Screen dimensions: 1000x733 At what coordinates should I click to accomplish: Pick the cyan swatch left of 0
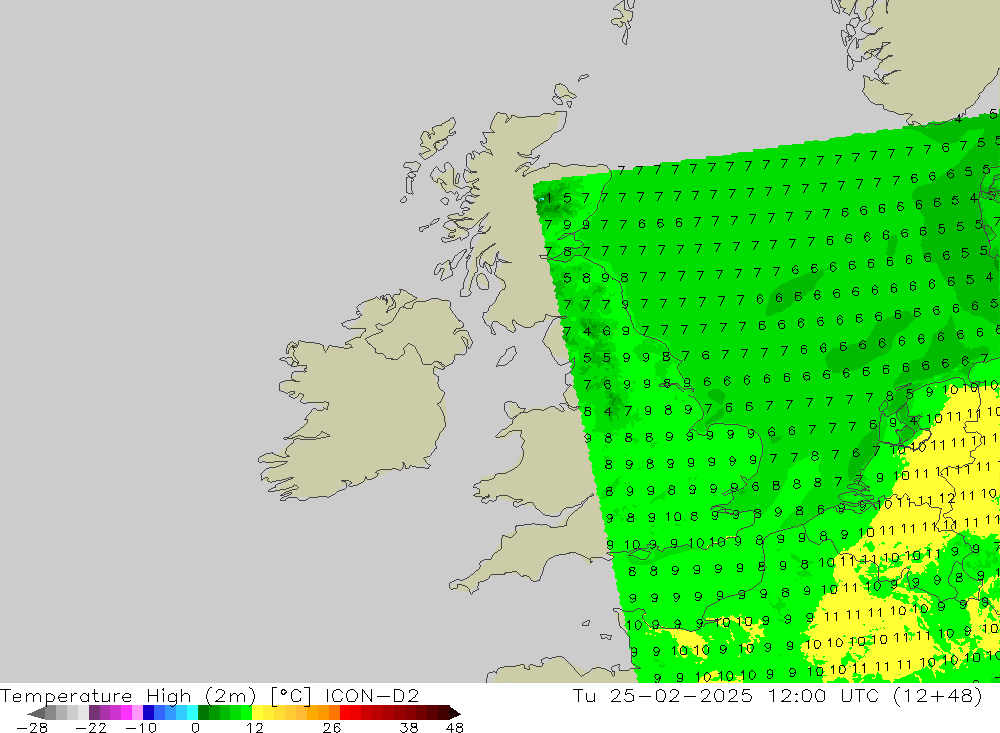click(192, 713)
